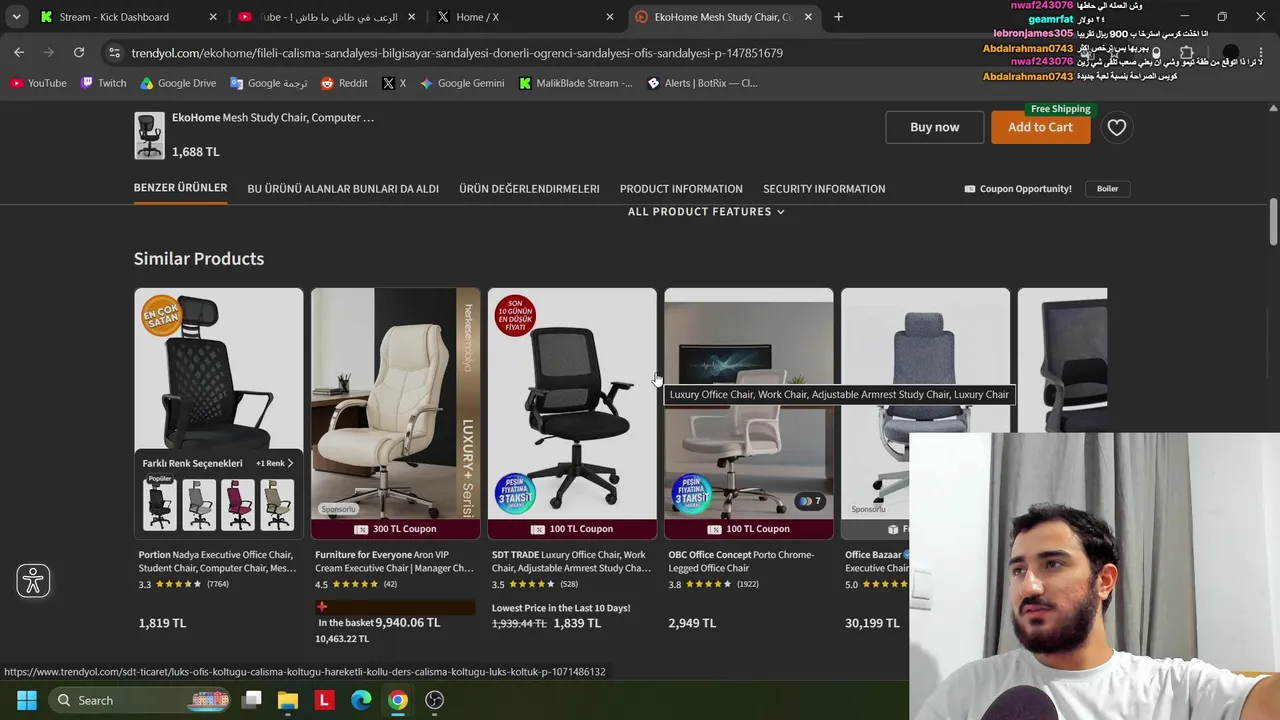Image resolution: width=1280 pixels, height=720 pixels.
Task: Open the Windows Start menu
Action: pyautogui.click(x=27, y=700)
